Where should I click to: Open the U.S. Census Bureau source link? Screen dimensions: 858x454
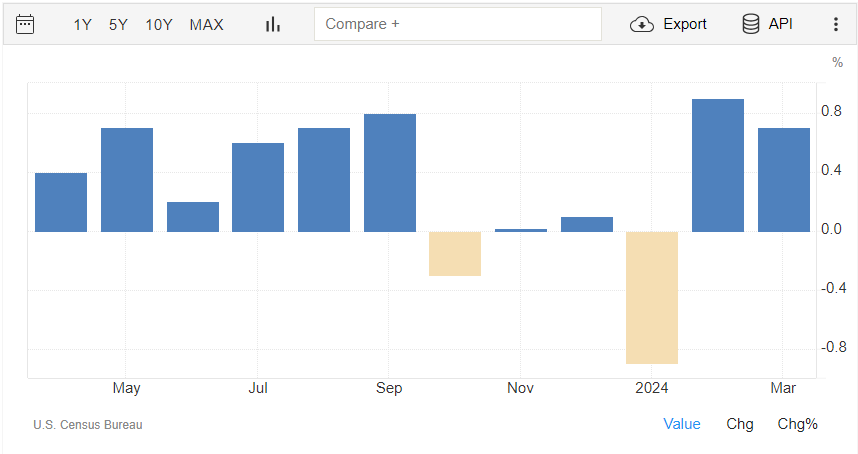coord(88,425)
